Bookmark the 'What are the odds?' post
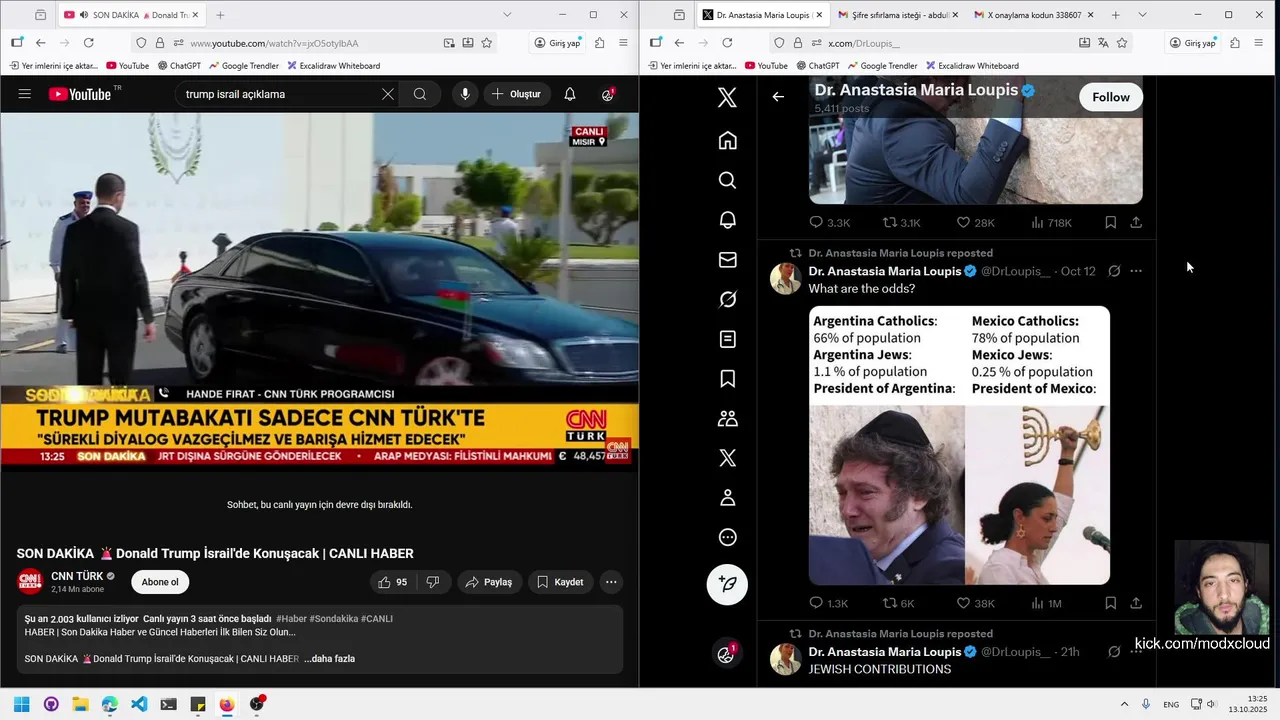The width and height of the screenshot is (1280, 720). (1110, 603)
